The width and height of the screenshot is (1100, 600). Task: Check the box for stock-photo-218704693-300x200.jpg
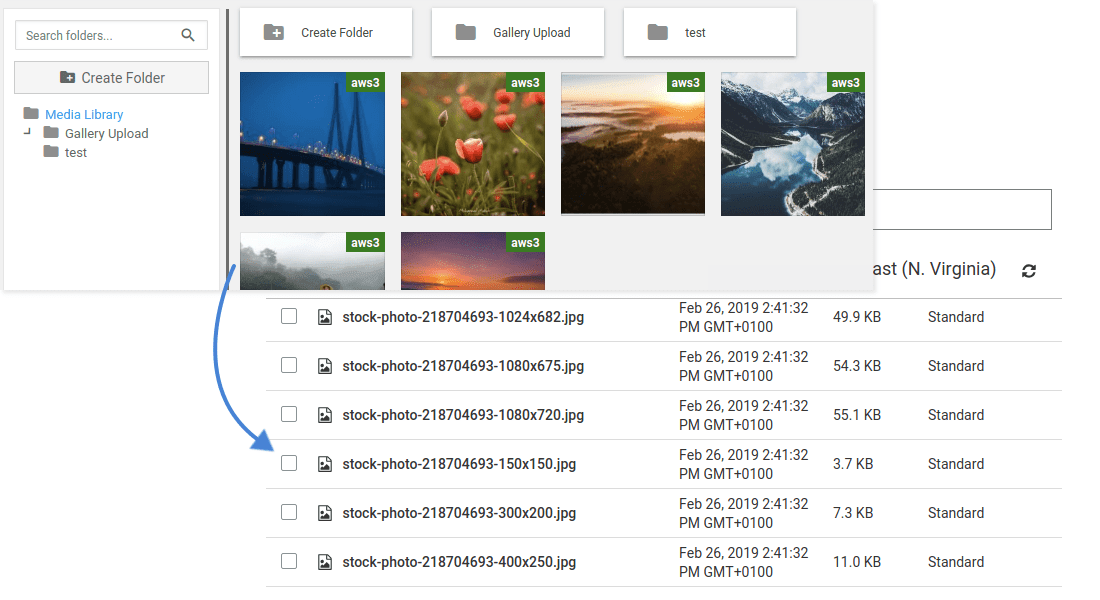tap(289, 512)
